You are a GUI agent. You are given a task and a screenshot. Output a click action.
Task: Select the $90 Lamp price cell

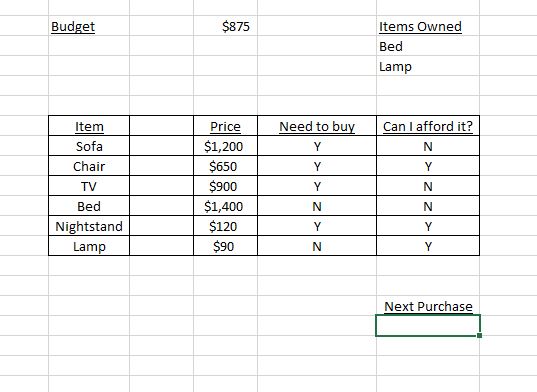coord(225,246)
